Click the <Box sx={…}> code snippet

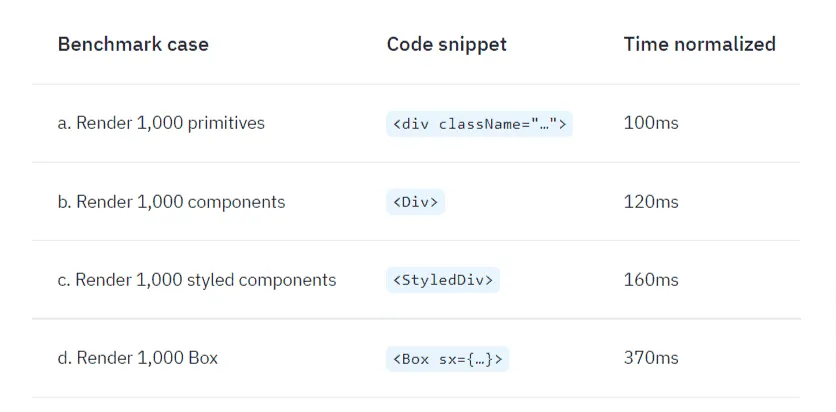pyautogui.click(x=447, y=359)
